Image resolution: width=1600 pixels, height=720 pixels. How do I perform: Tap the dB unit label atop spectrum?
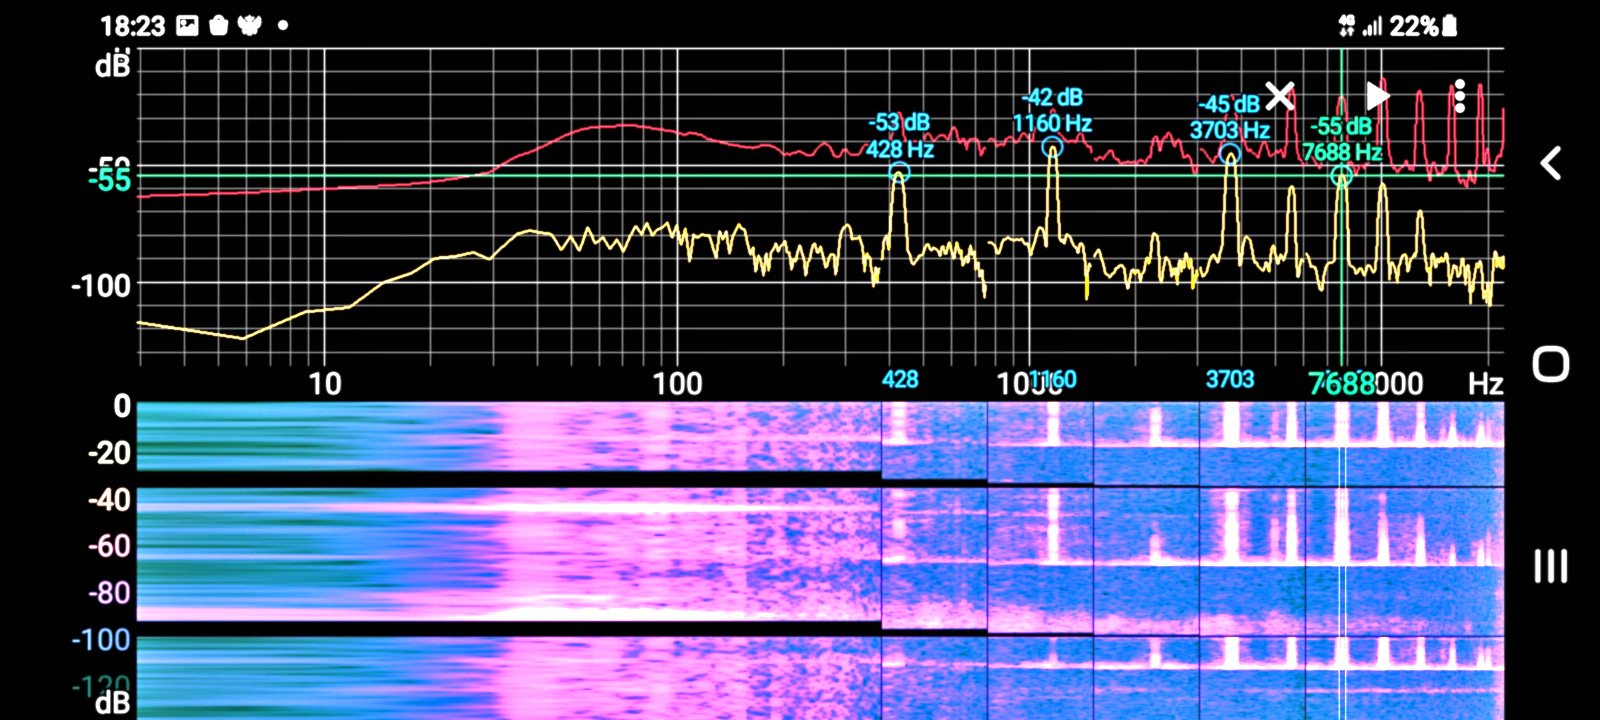[x=112, y=66]
